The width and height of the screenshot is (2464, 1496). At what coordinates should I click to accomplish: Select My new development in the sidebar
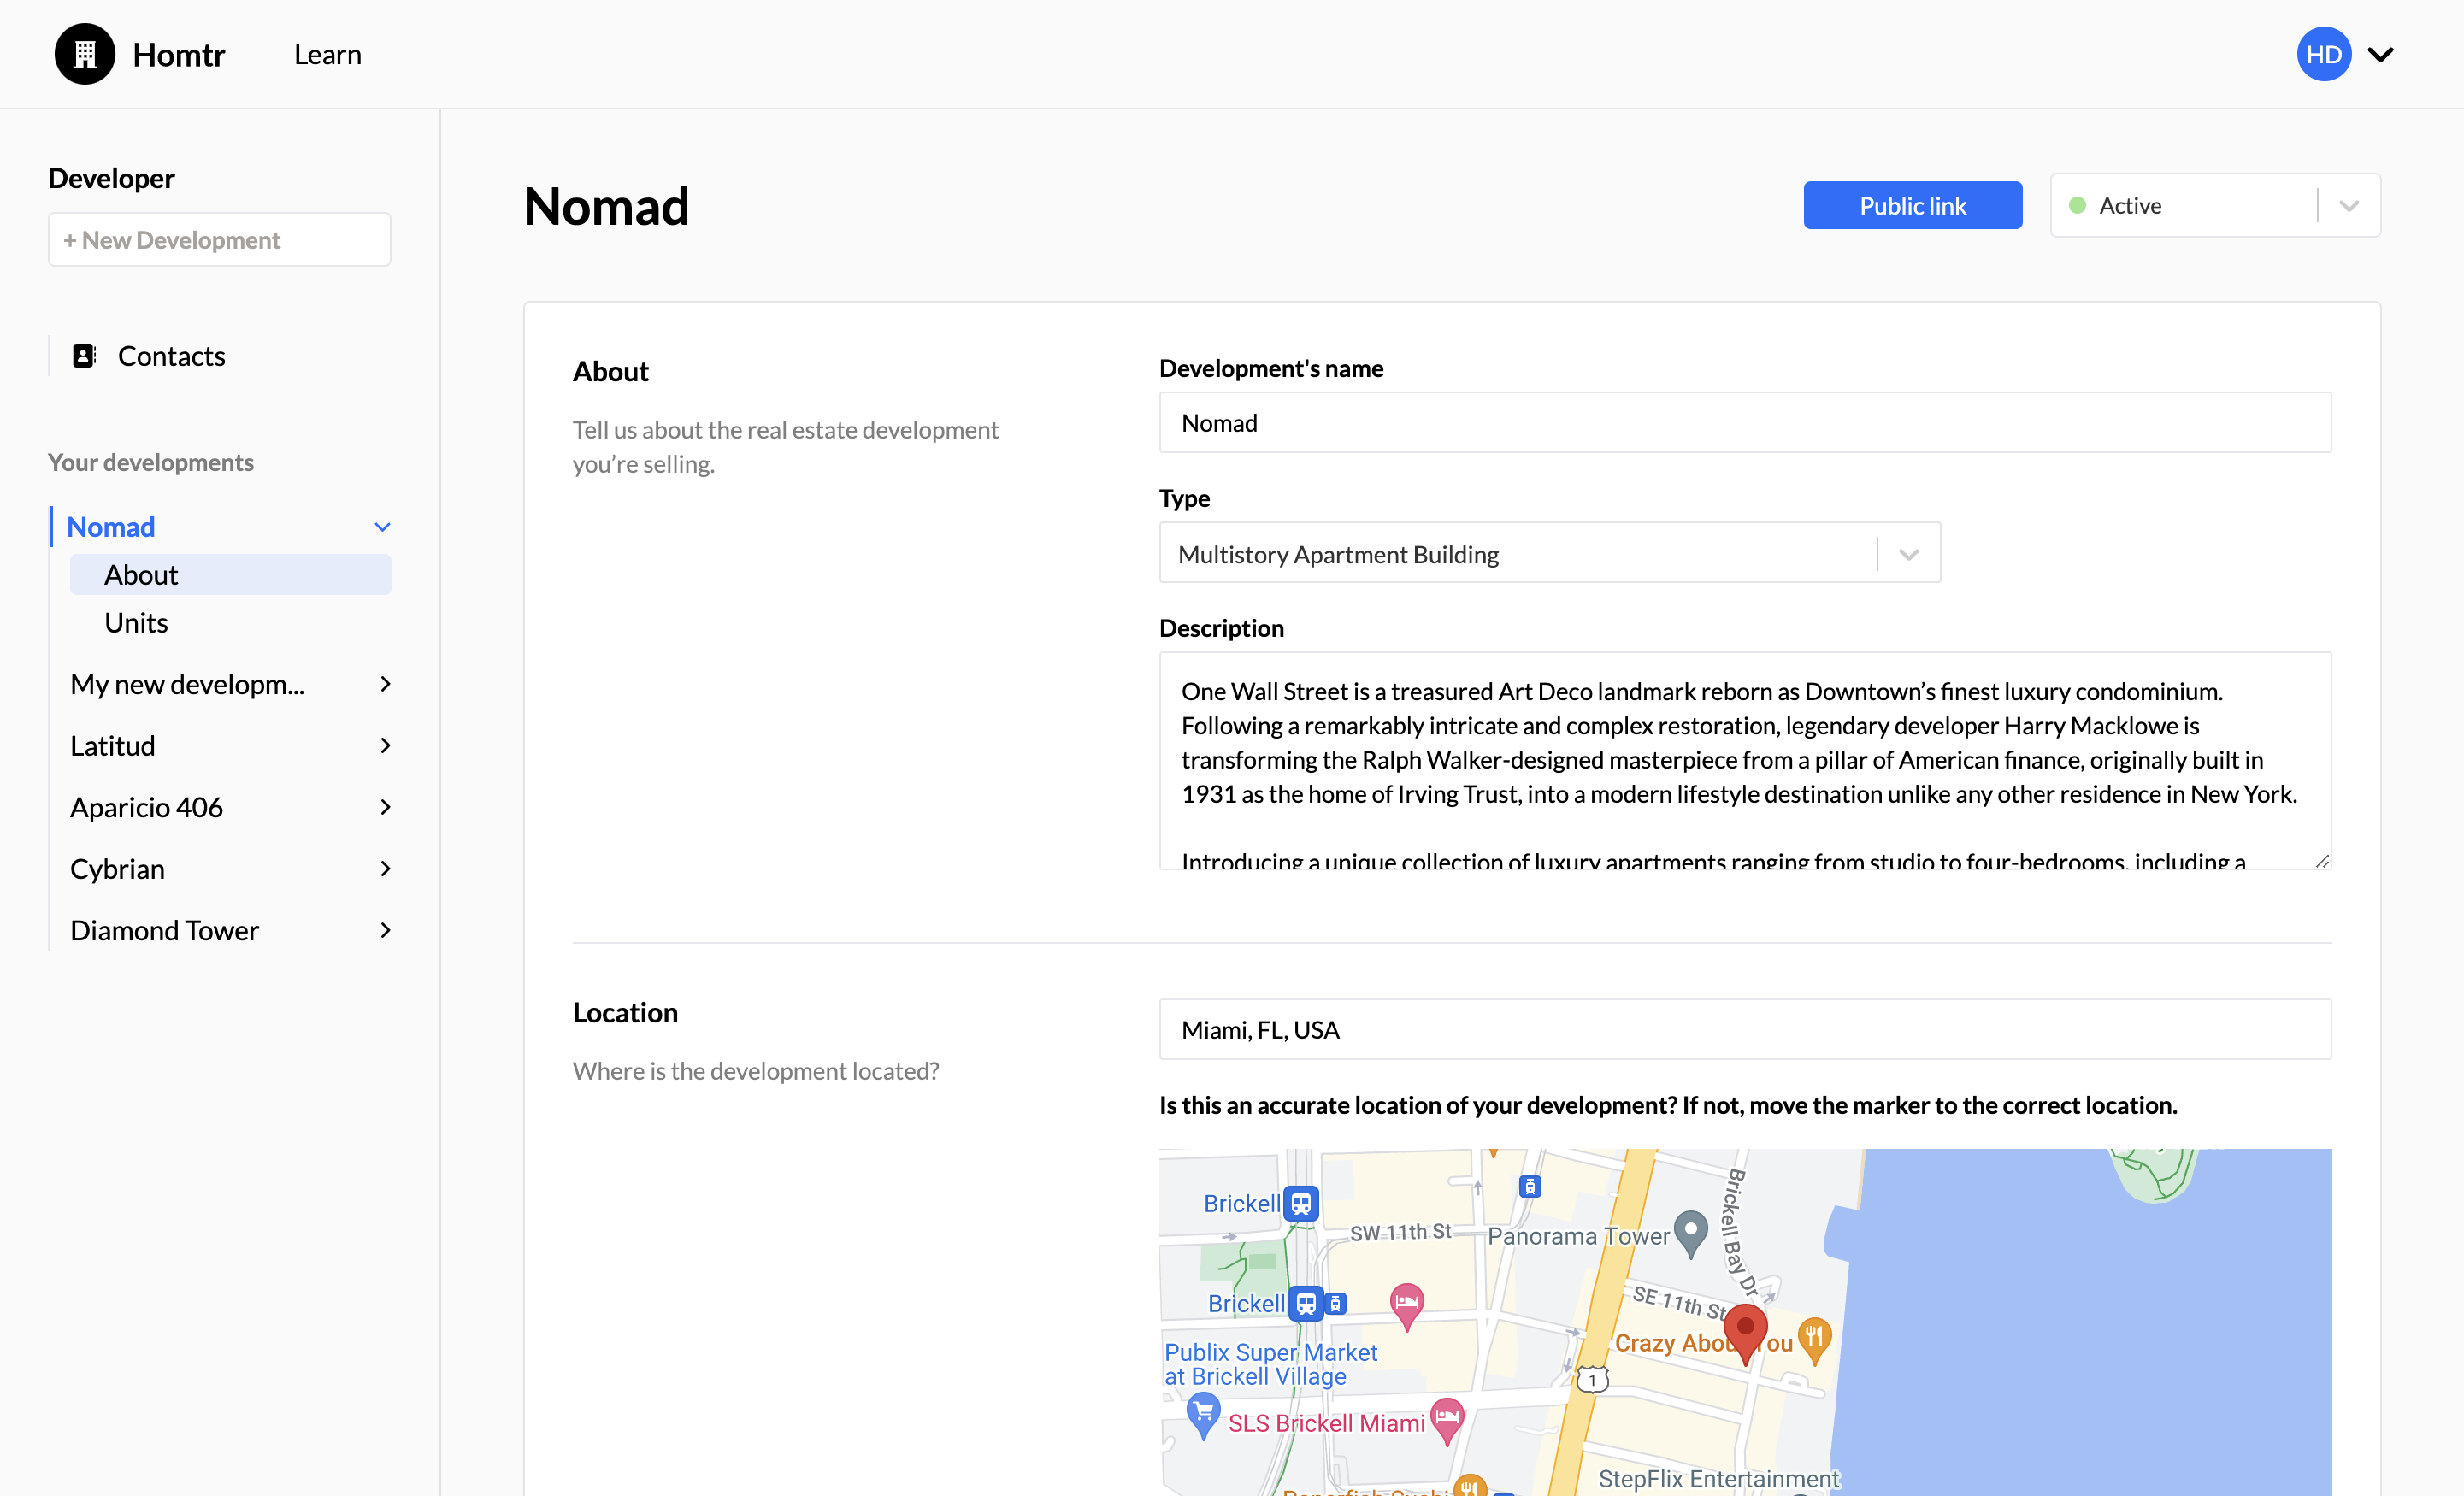coord(187,684)
